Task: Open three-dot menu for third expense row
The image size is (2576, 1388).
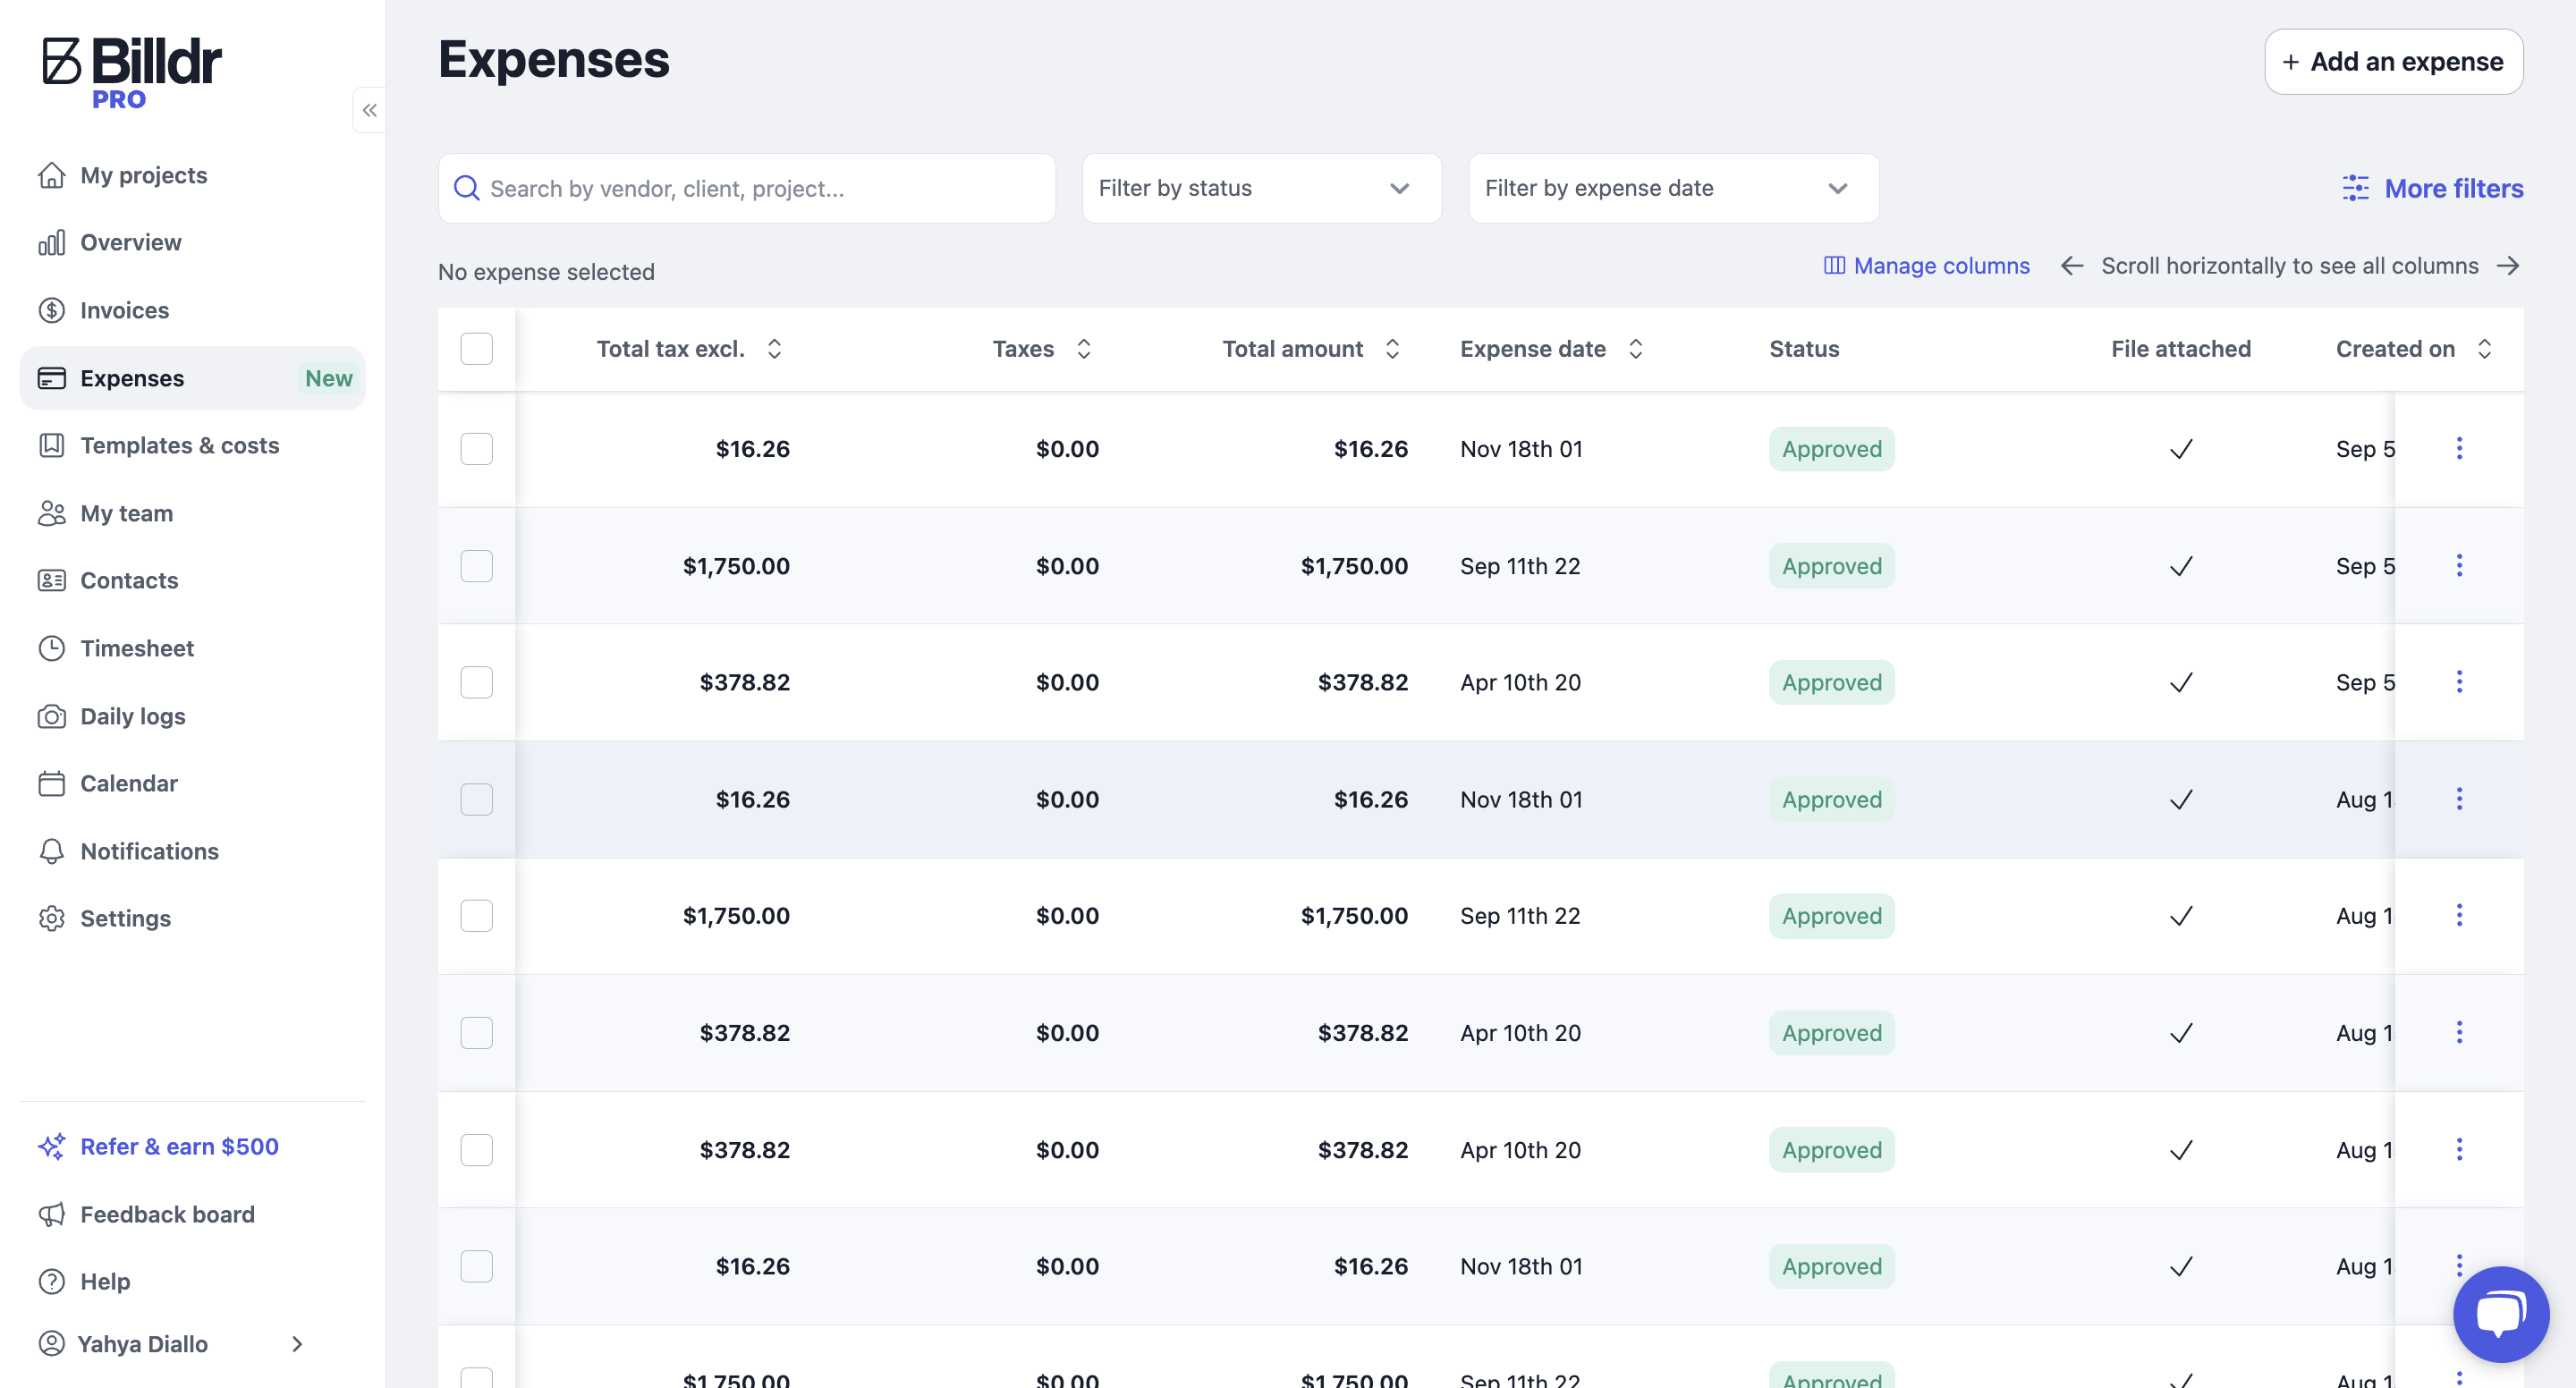Action: coord(2459,682)
